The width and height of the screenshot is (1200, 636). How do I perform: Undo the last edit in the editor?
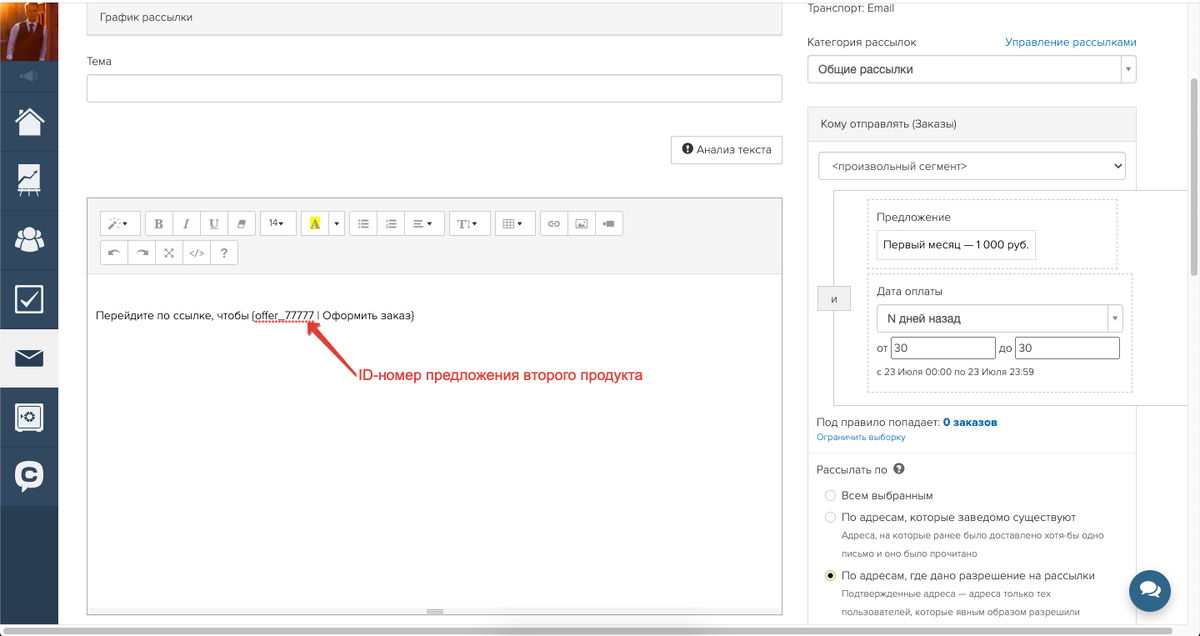point(114,253)
